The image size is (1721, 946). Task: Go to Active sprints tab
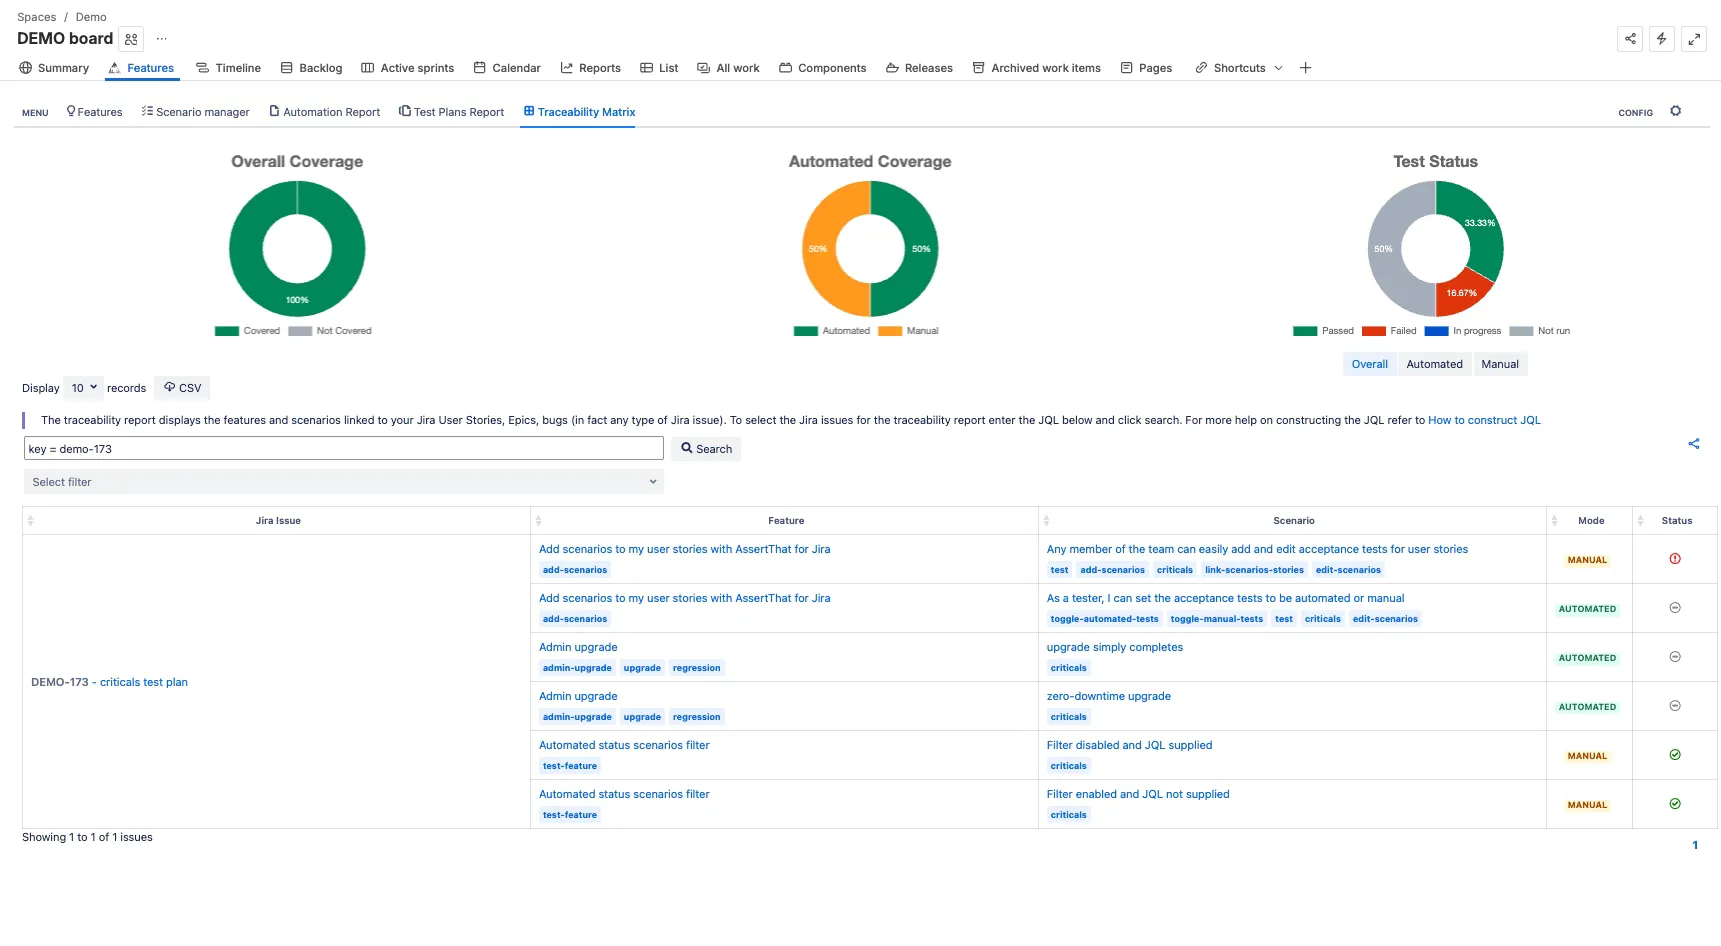point(407,68)
